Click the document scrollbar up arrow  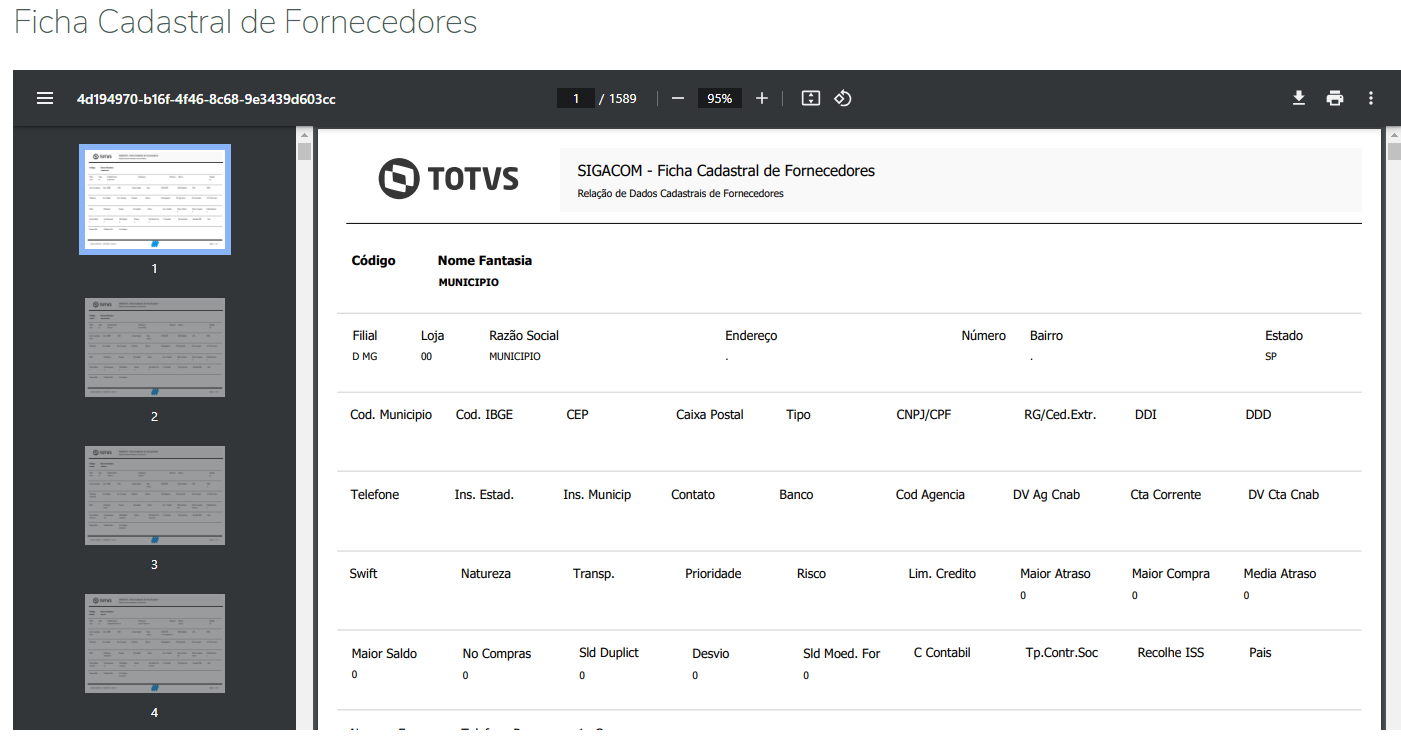click(1393, 135)
